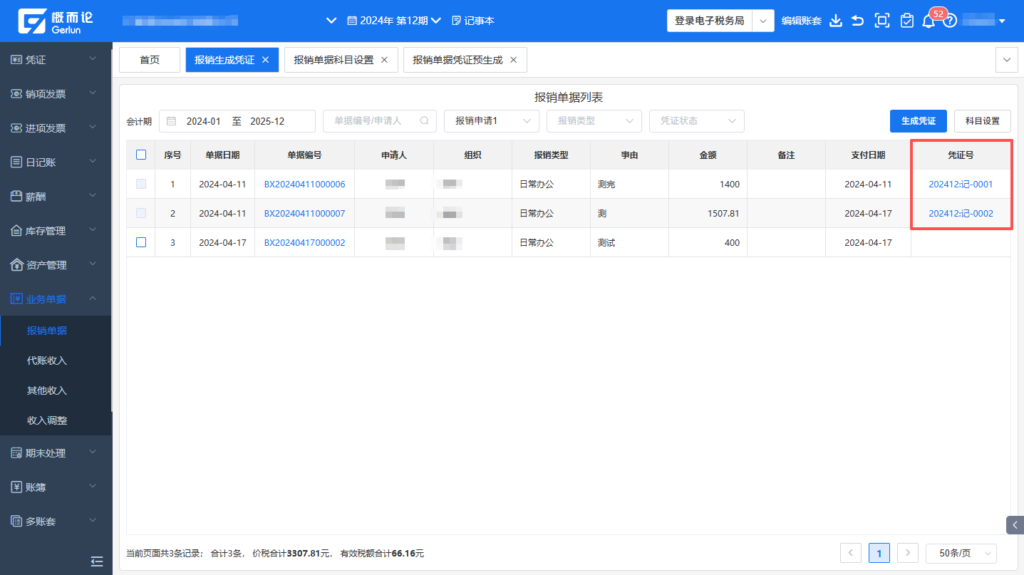
Task: Check the checkbox for row 1
Action: click(x=141, y=184)
